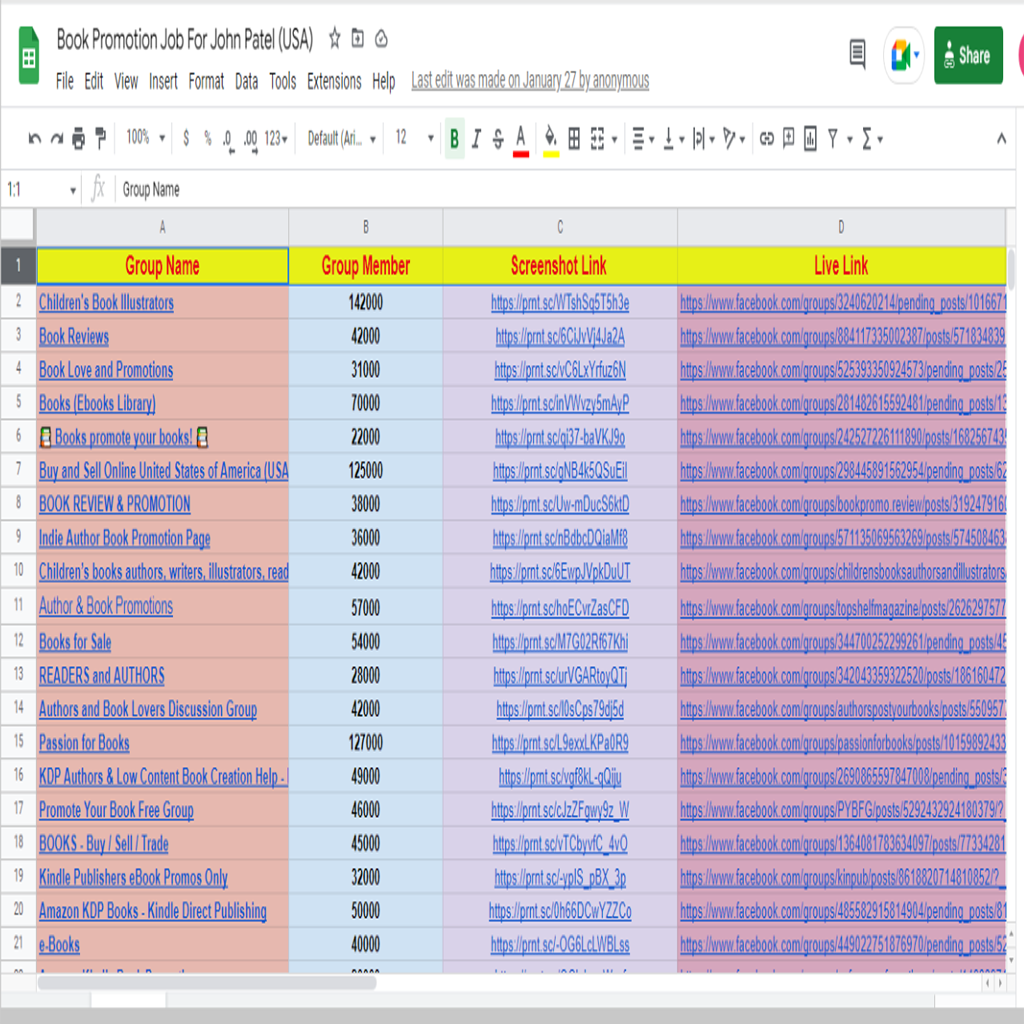Open the comment history icon
The image size is (1024, 1024).
pyautogui.click(x=857, y=55)
